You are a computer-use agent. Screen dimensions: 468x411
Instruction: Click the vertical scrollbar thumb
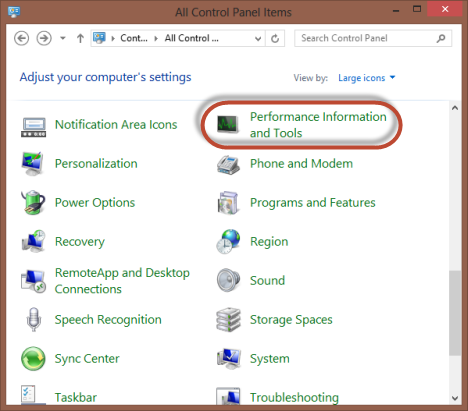[455, 313]
